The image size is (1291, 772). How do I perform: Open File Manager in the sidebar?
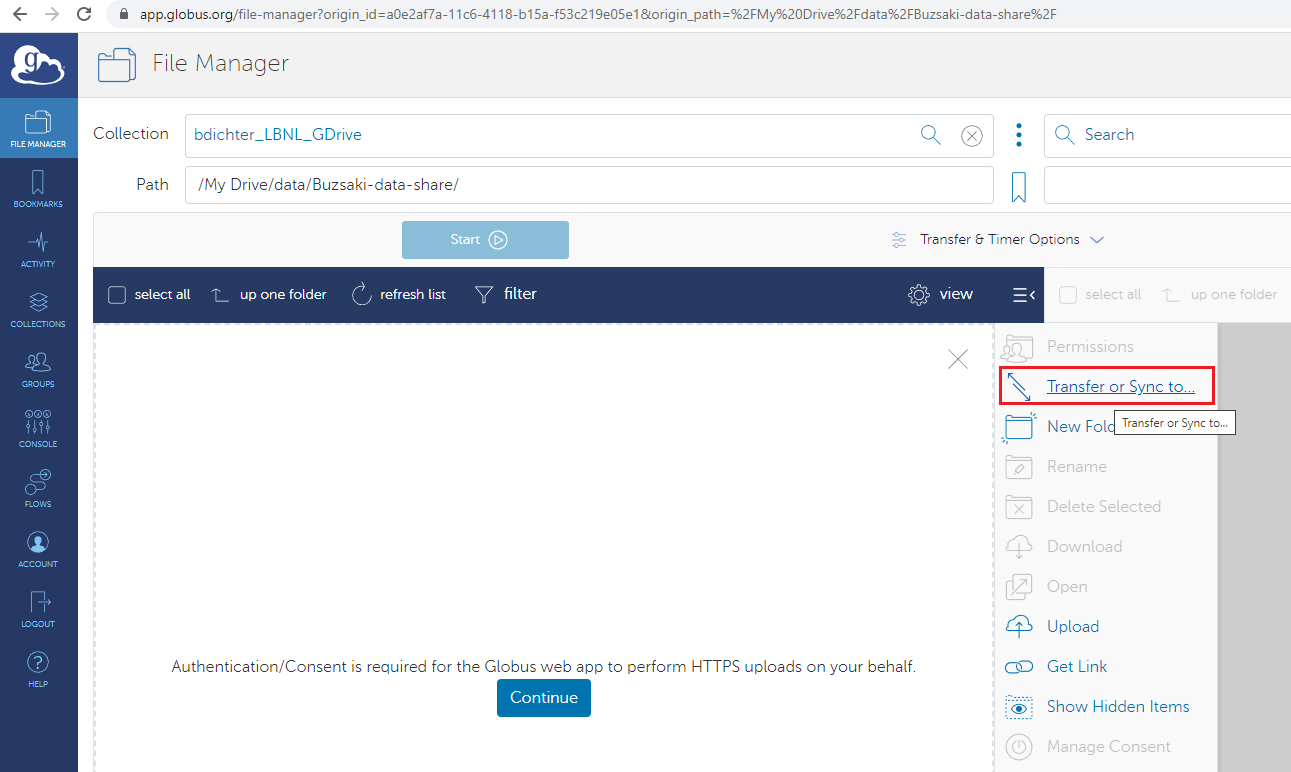tap(38, 128)
